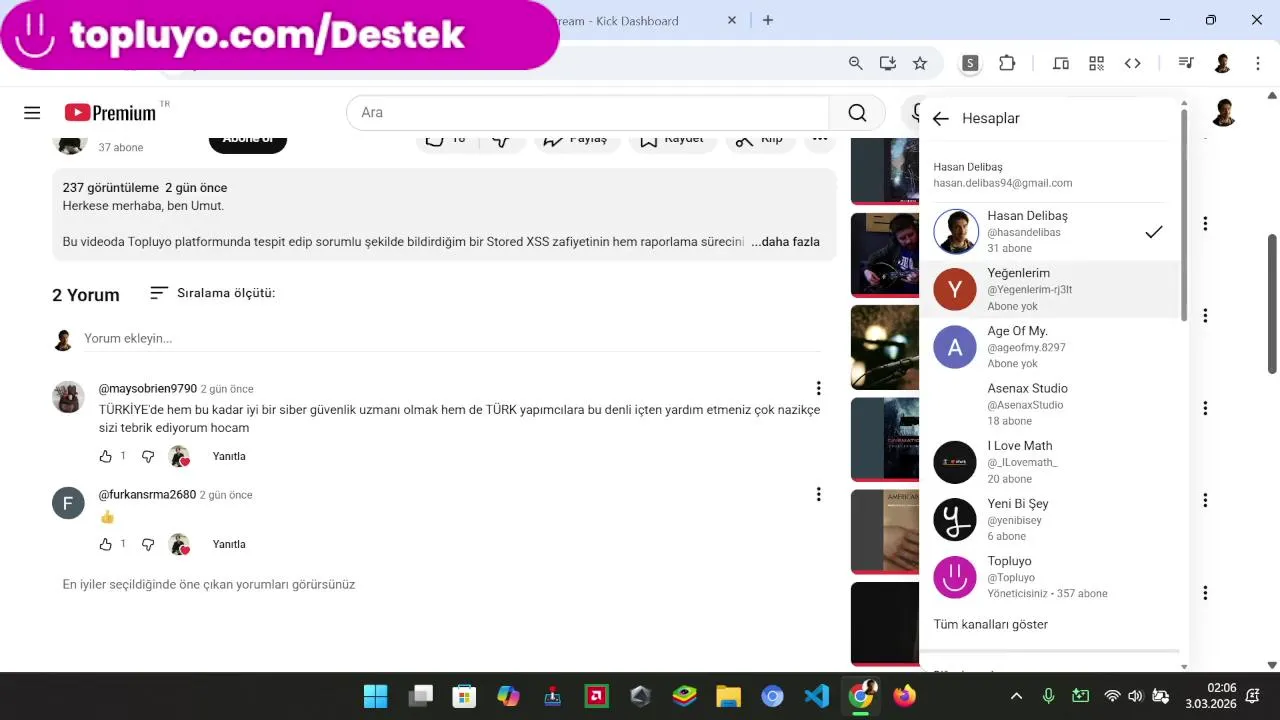This screenshot has width=1280, height=720.
Task: Click the Yorum ekleyin comment field
Action: coord(450,338)
